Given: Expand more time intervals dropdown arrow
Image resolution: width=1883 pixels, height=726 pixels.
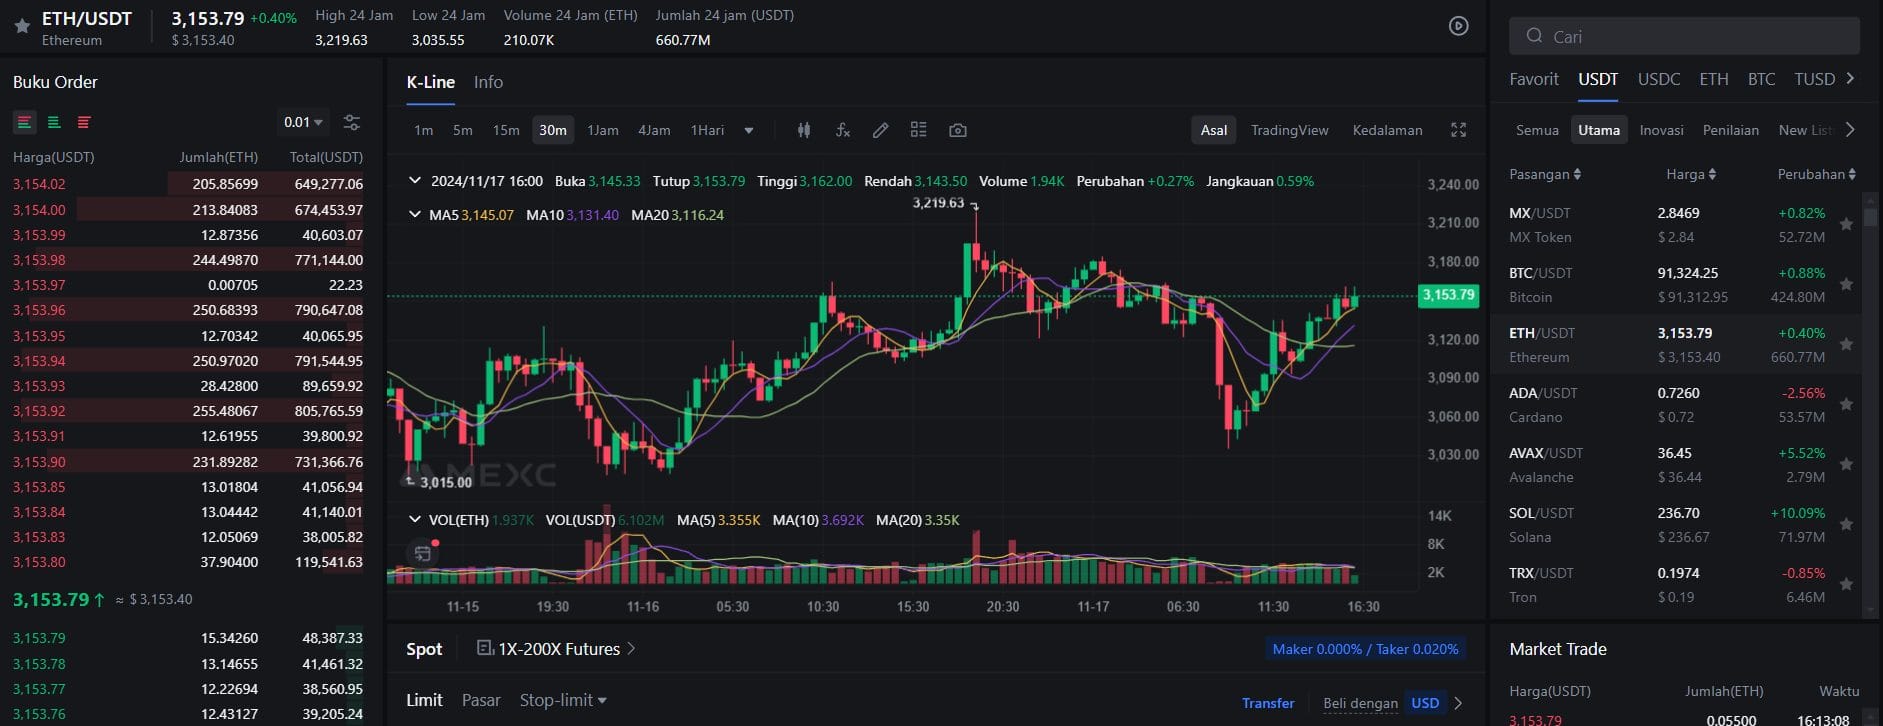Looking at the screenshot, I should 749,131.
